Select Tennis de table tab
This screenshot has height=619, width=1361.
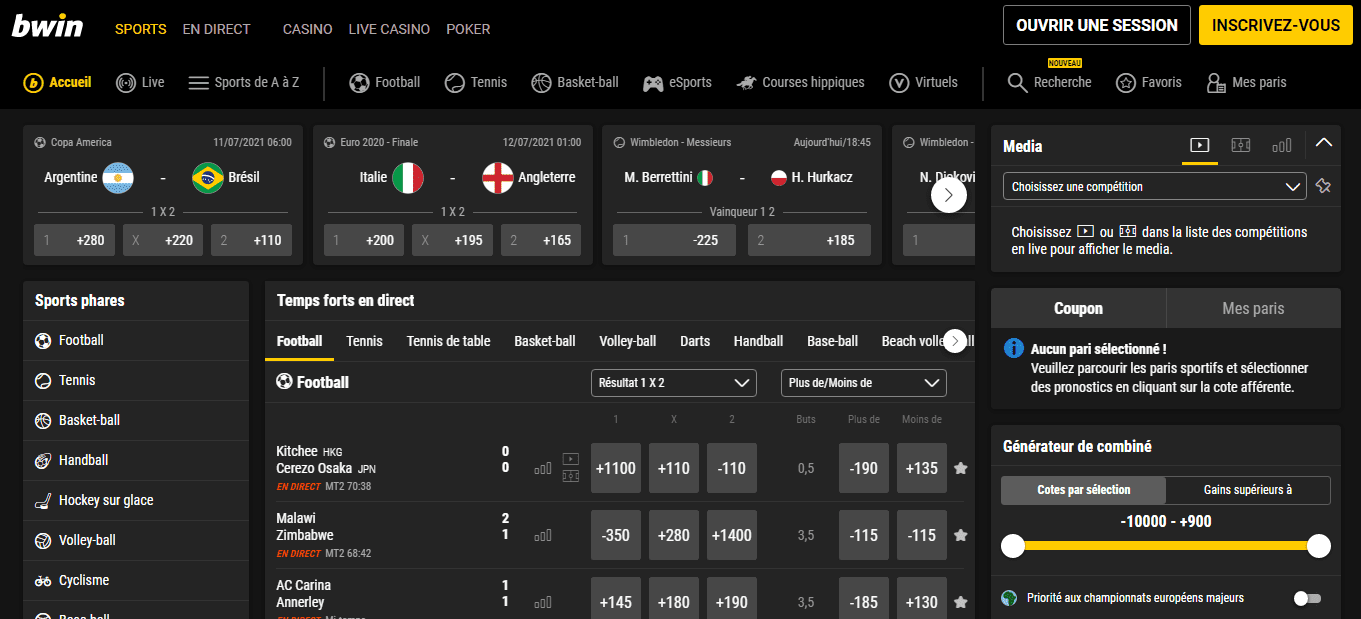(x=449, y=341)
